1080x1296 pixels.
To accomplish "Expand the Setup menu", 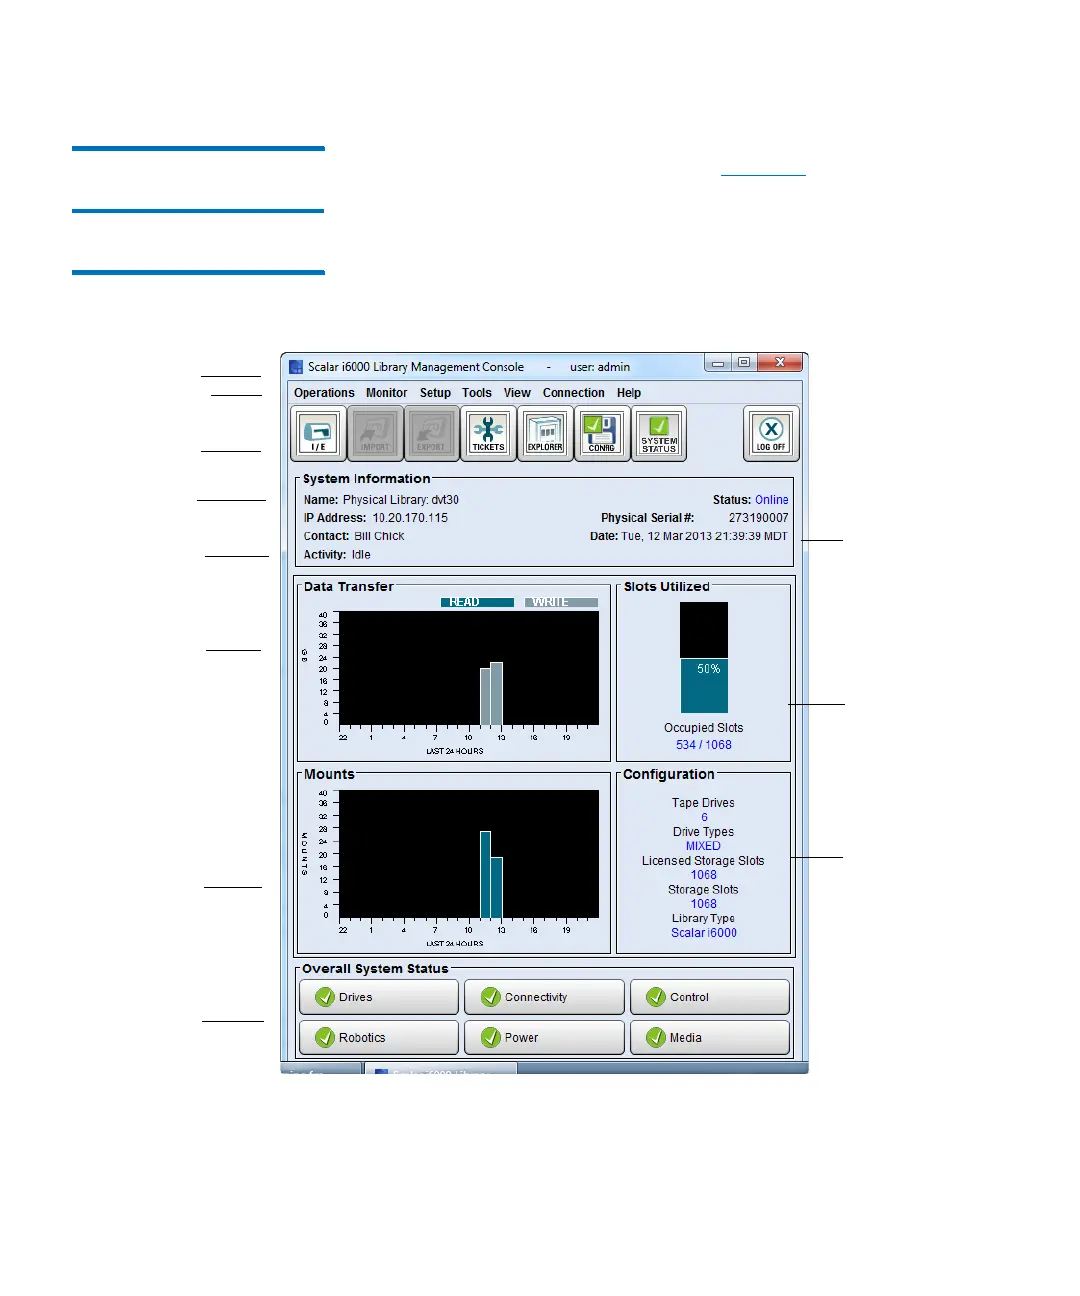I will (435, 393).
